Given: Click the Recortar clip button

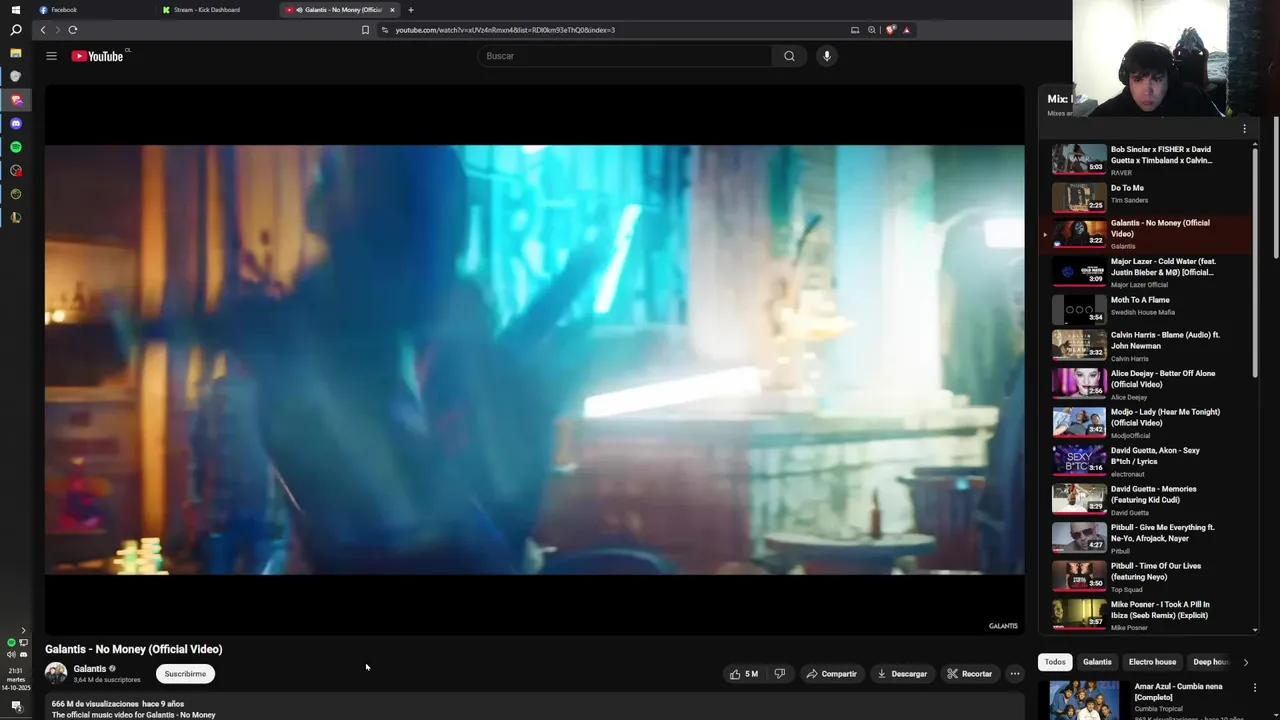Looking at the screenshot, I should pyautogui.click(x=970, y=674).
